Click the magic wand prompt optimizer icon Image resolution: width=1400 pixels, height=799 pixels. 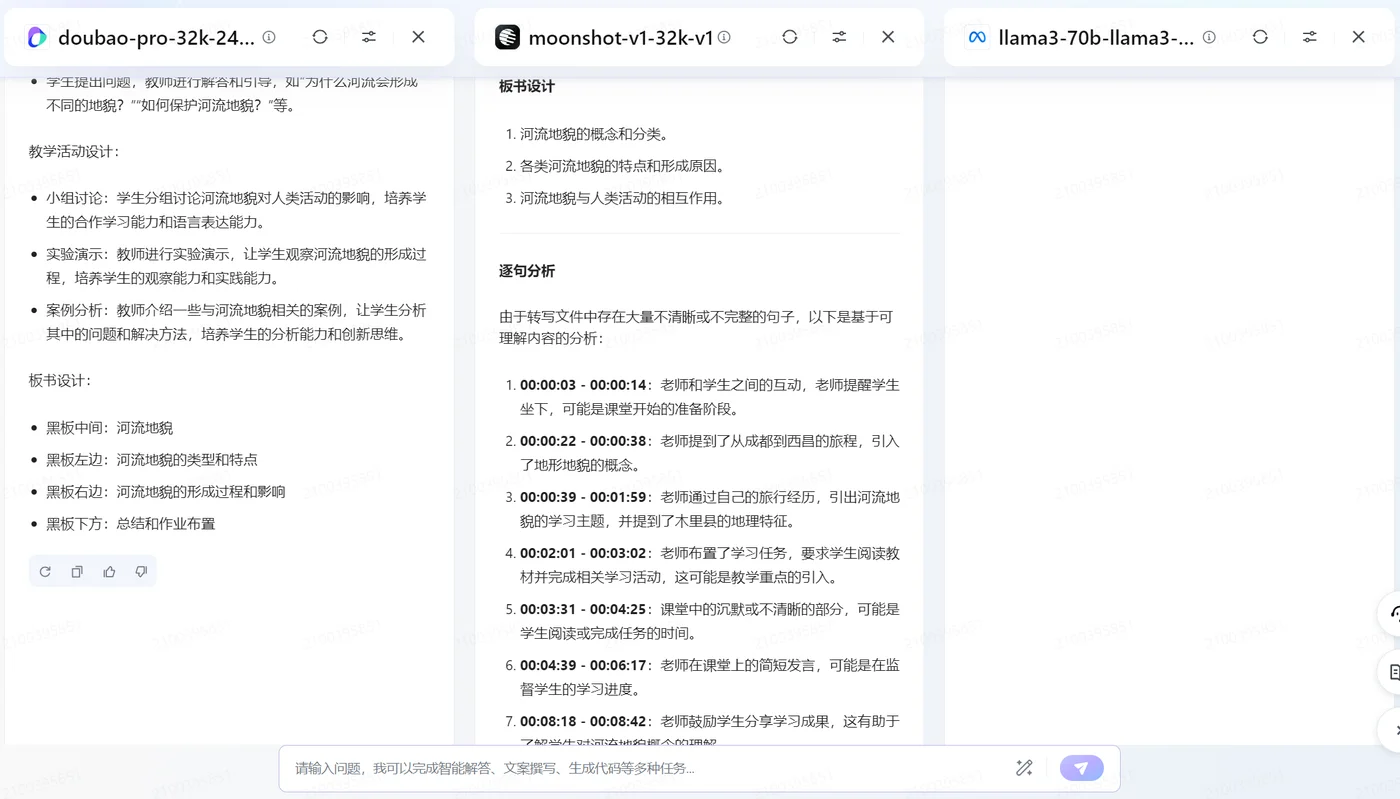click(x=1024, y=768)
